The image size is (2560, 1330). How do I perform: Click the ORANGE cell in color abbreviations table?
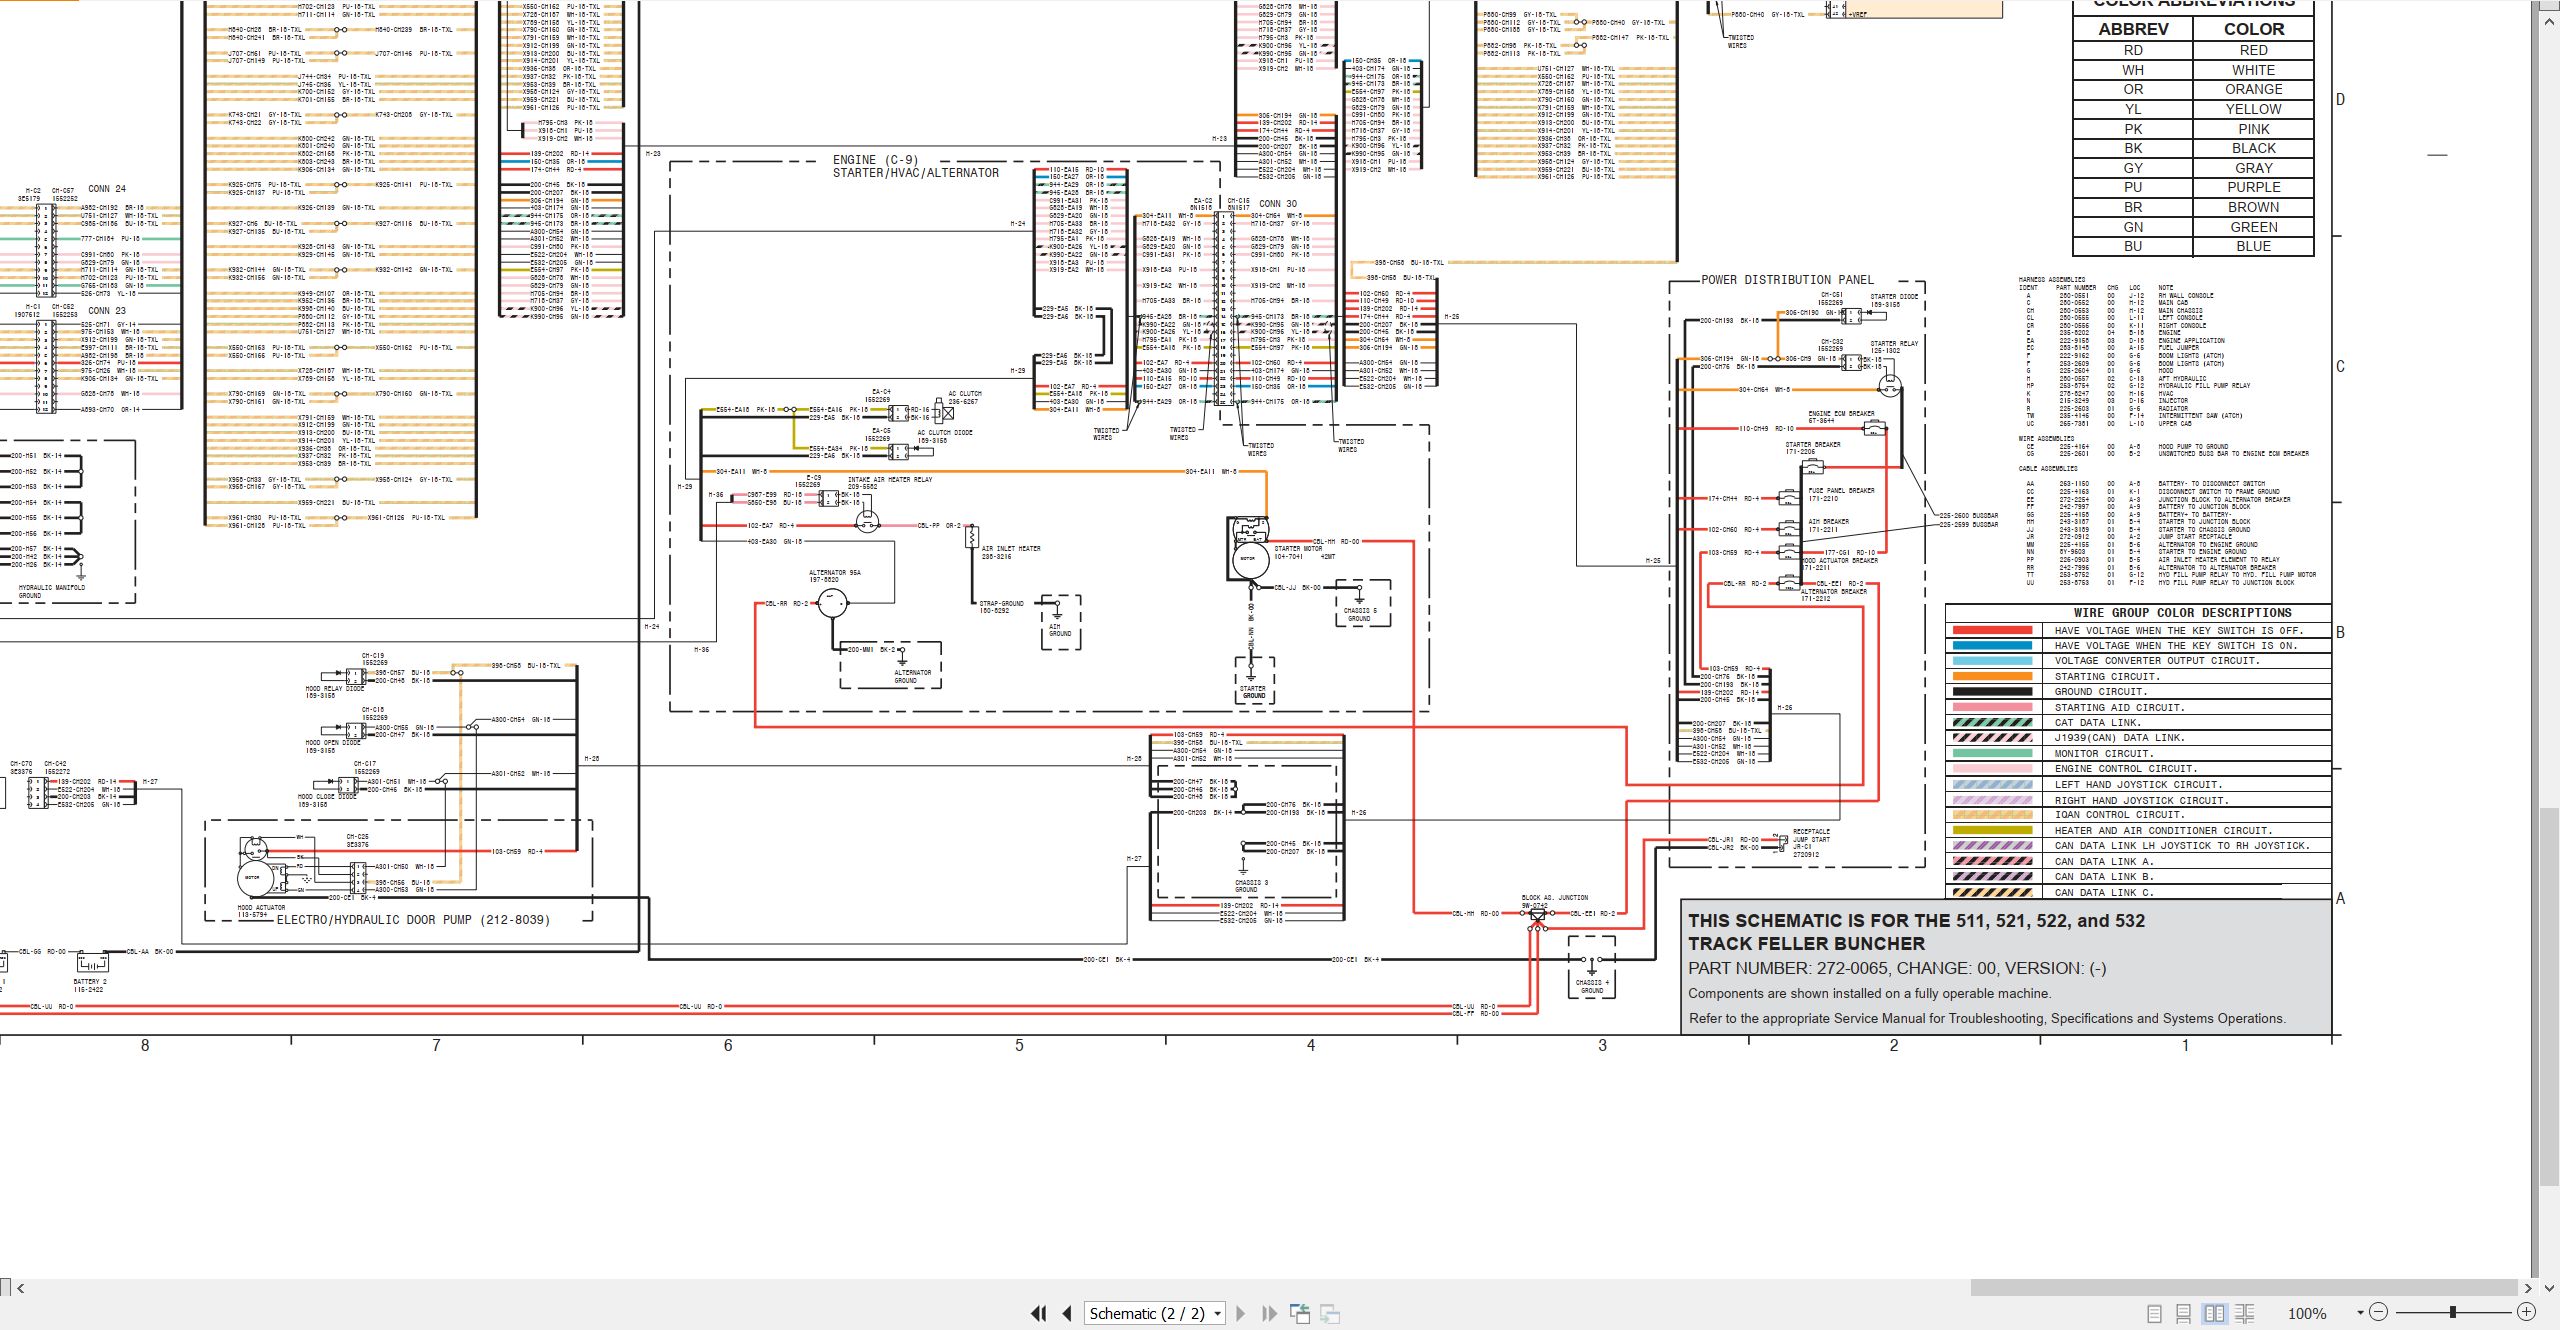[2253, 89]
